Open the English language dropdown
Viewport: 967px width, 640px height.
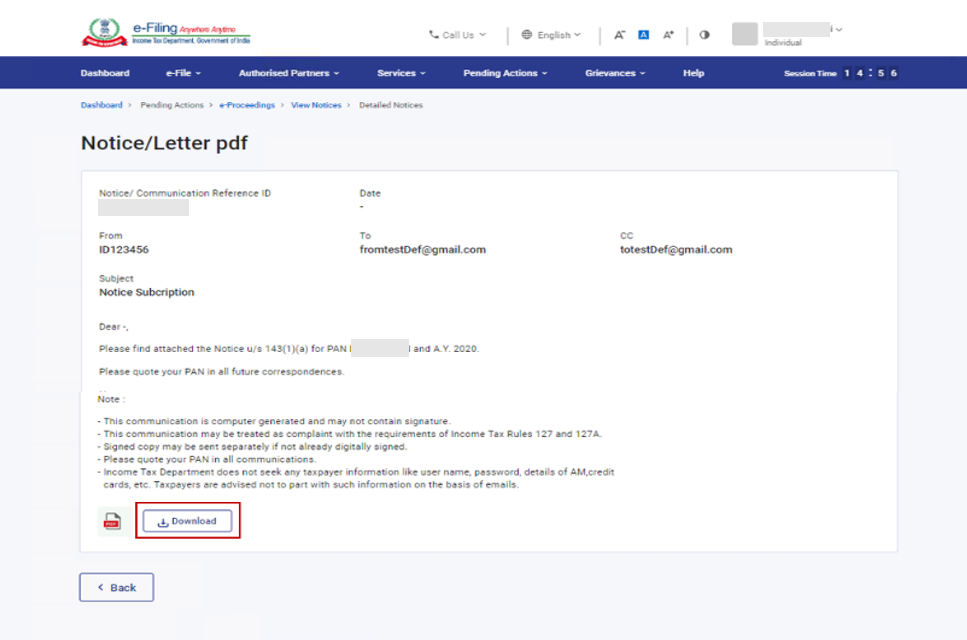coord(551,35)
